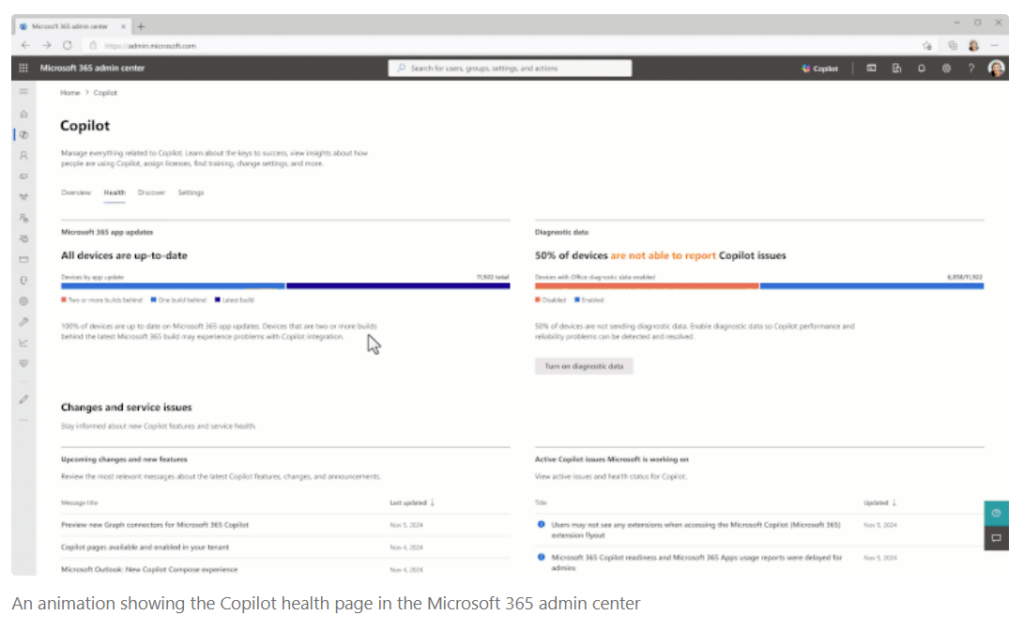Click the "All devices are up-to-date" heading
This screenshot has width=1024, height=631.
[124, 255]
